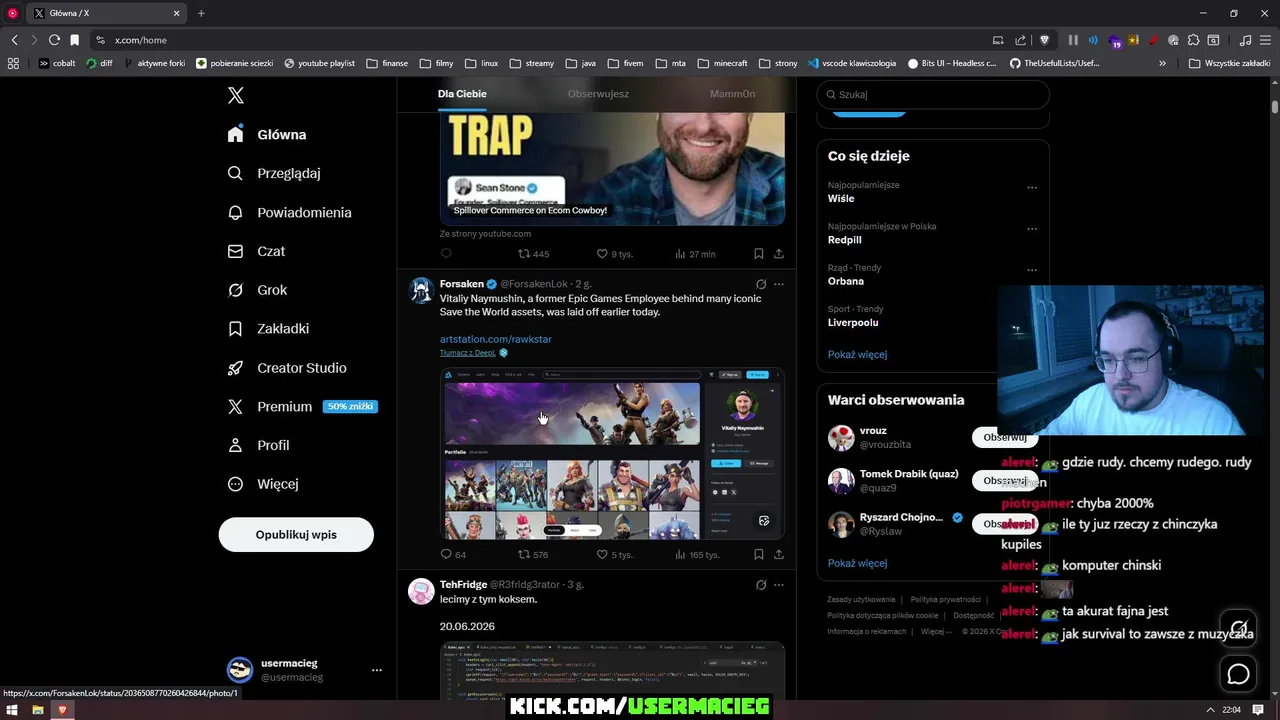Viewport: 1280px width, 720px height.
Task: Click Tłumacz z DeepL translation link
Action: [467, 353]
